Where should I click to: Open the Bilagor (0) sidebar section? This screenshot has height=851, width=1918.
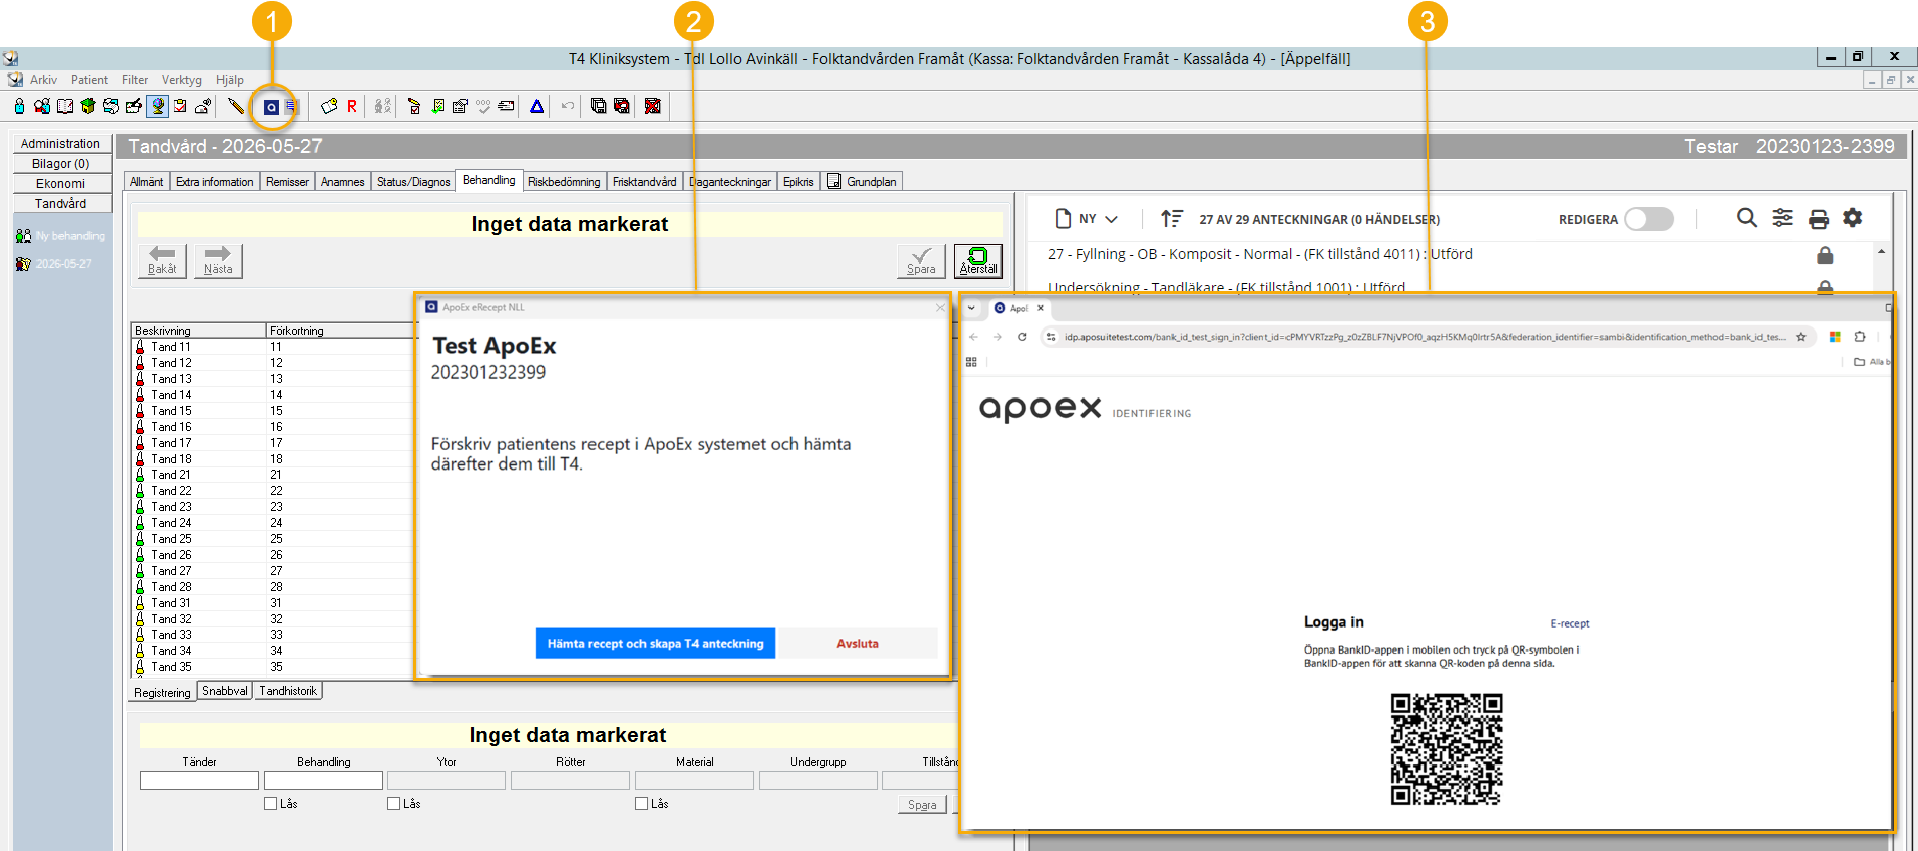[x=60, y=164]
